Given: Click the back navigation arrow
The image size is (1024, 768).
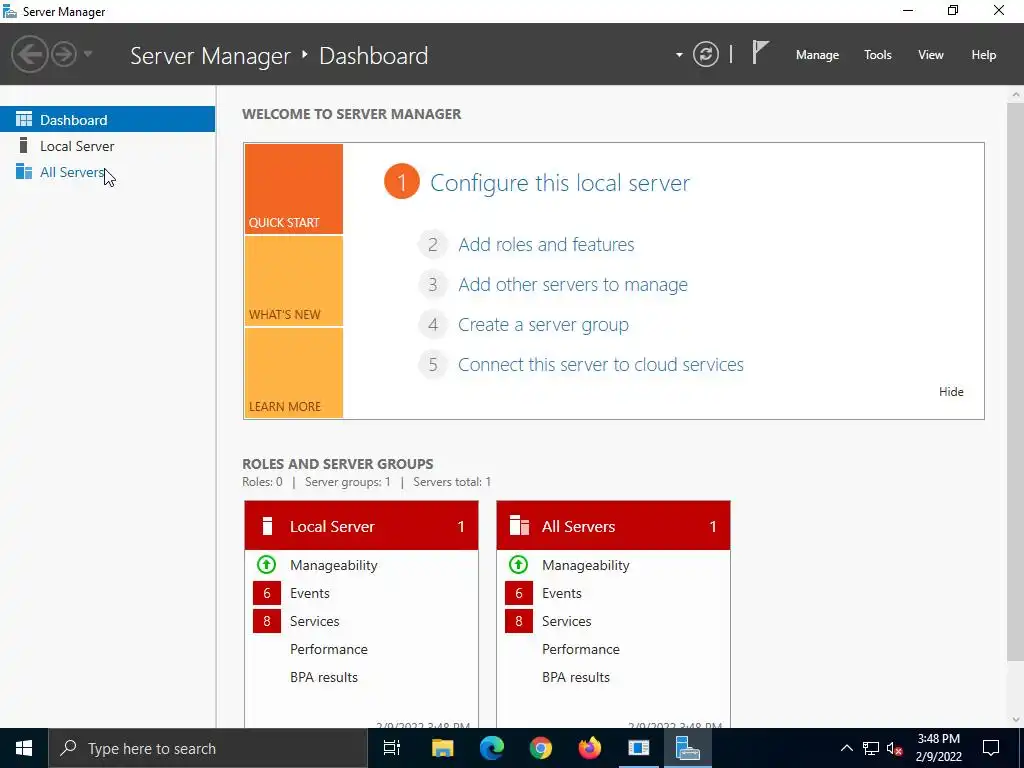Looking at the screenshot, I should [29, 54].
